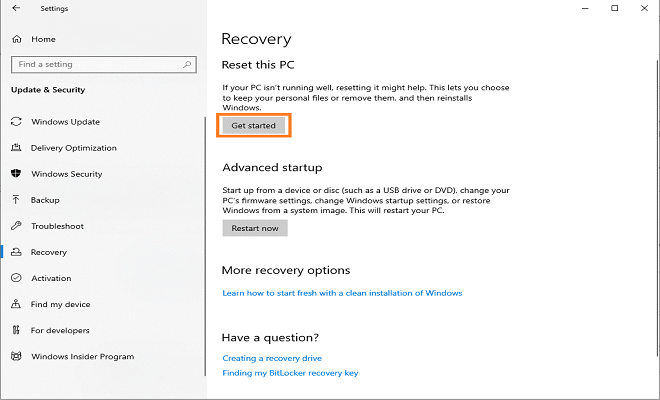Click the For developers icon
This screenshot has height=400, width=660.
tap(16, 330)
